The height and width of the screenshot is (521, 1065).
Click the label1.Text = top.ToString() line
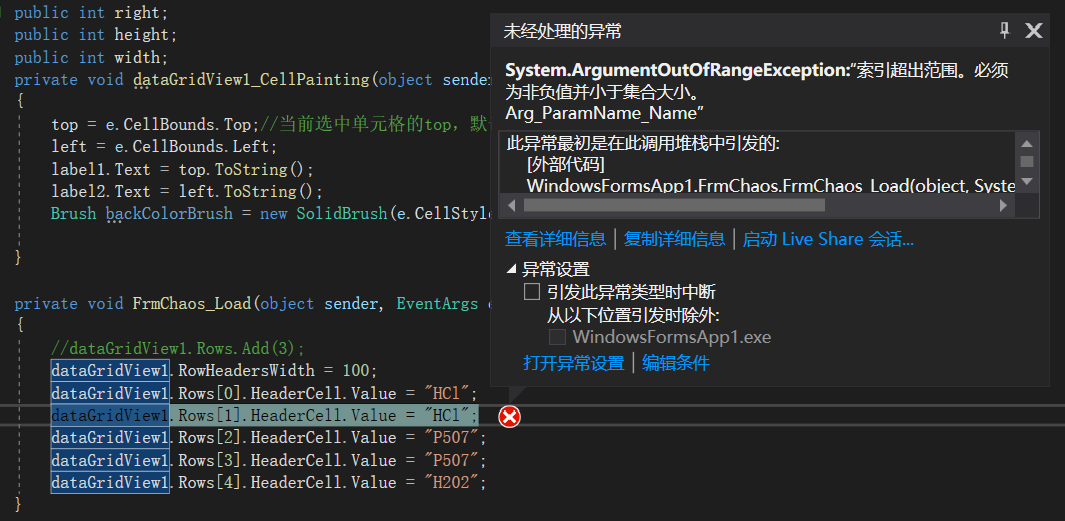182,169
